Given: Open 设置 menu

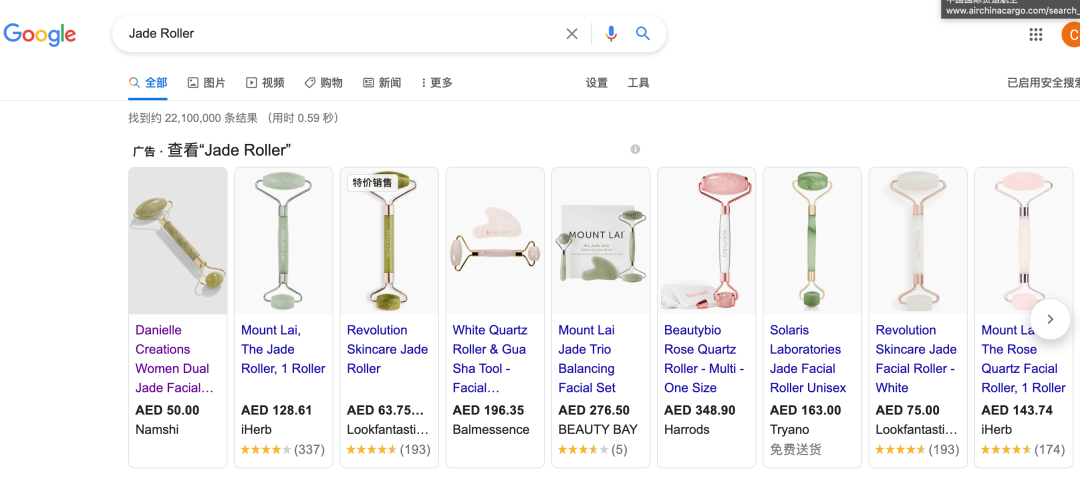Looking at the screenshot, I should 597,83.
